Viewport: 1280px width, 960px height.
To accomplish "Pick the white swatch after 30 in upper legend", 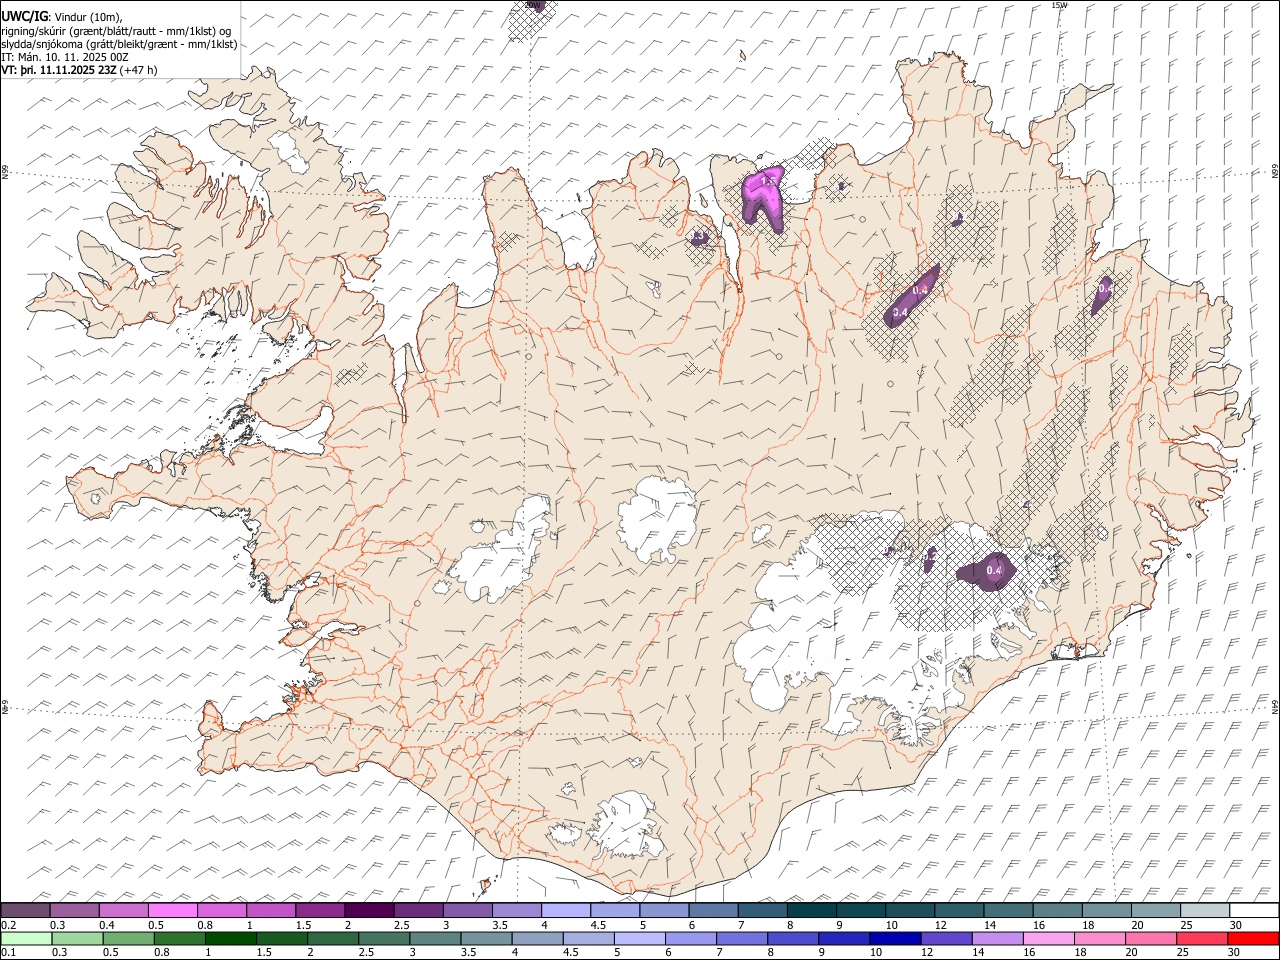I will click(1253, 910).
